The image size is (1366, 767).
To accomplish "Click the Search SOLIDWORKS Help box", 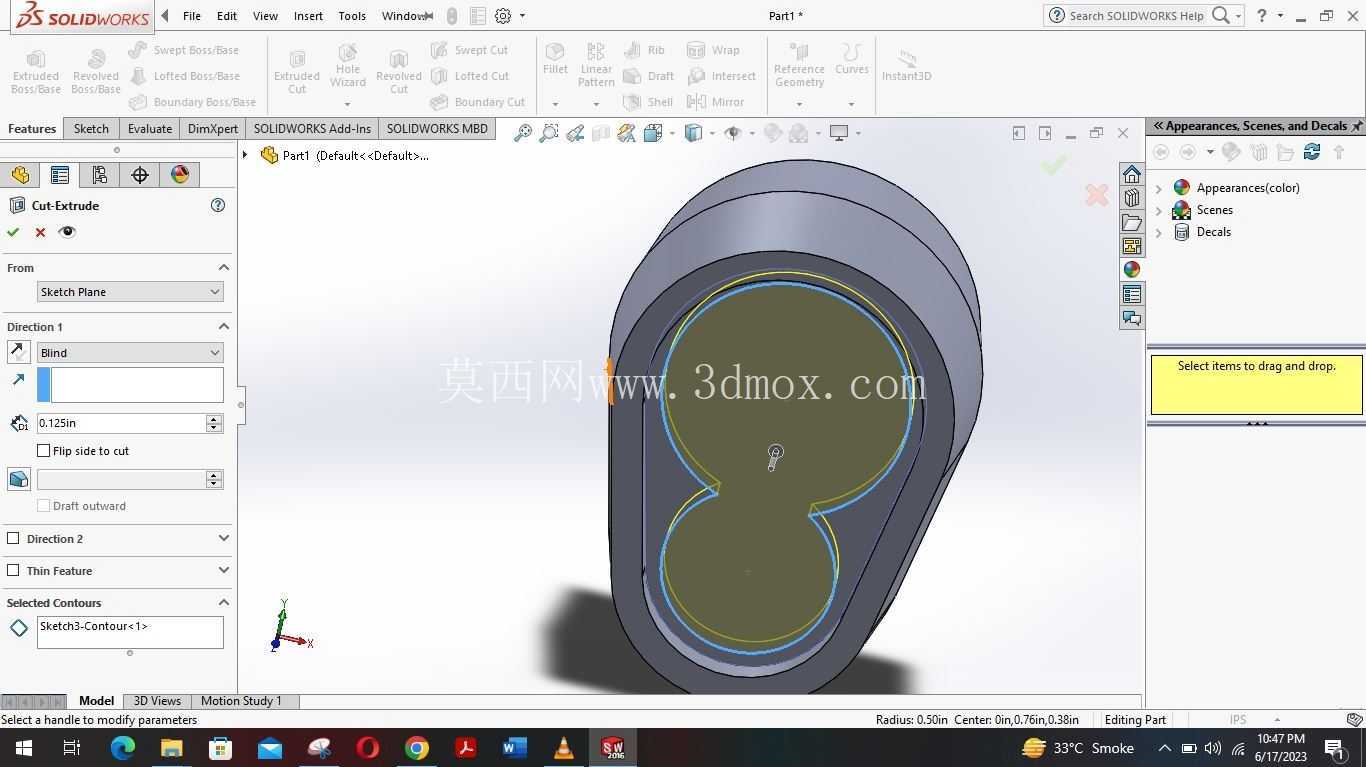I will (1136, 16).
